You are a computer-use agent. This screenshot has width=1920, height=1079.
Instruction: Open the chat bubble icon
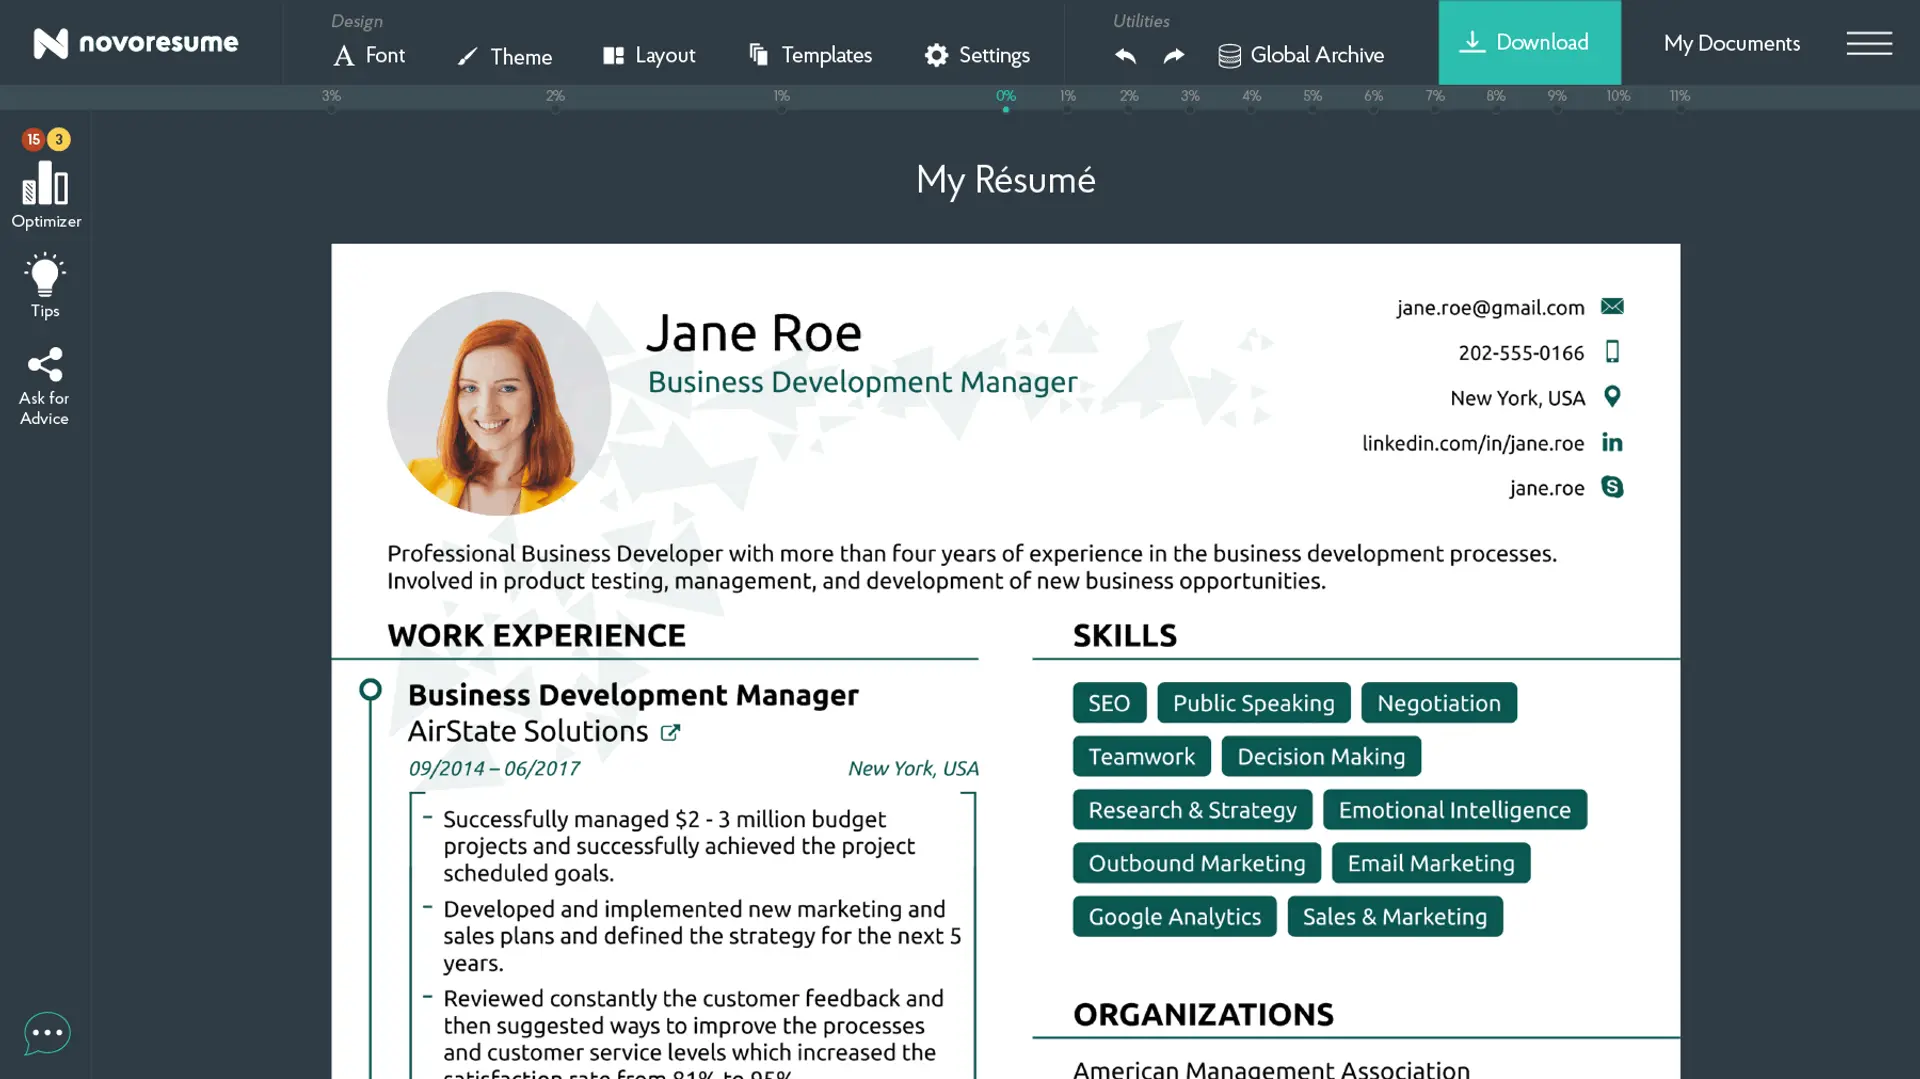tap(47, 1033)
